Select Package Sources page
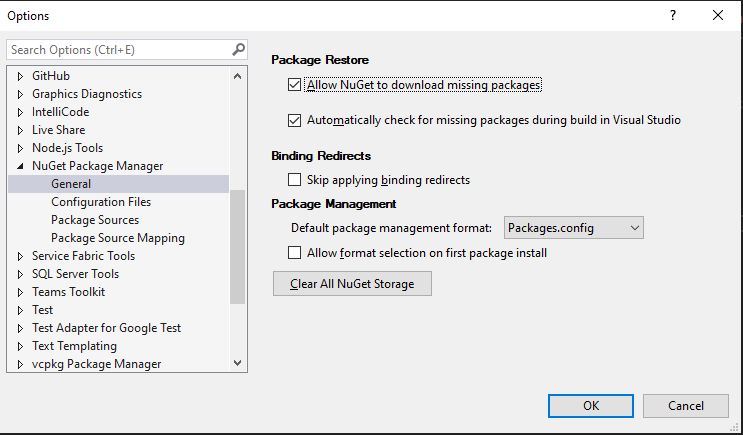Viewport: 743px width, 435px height. tap(95, 220)
